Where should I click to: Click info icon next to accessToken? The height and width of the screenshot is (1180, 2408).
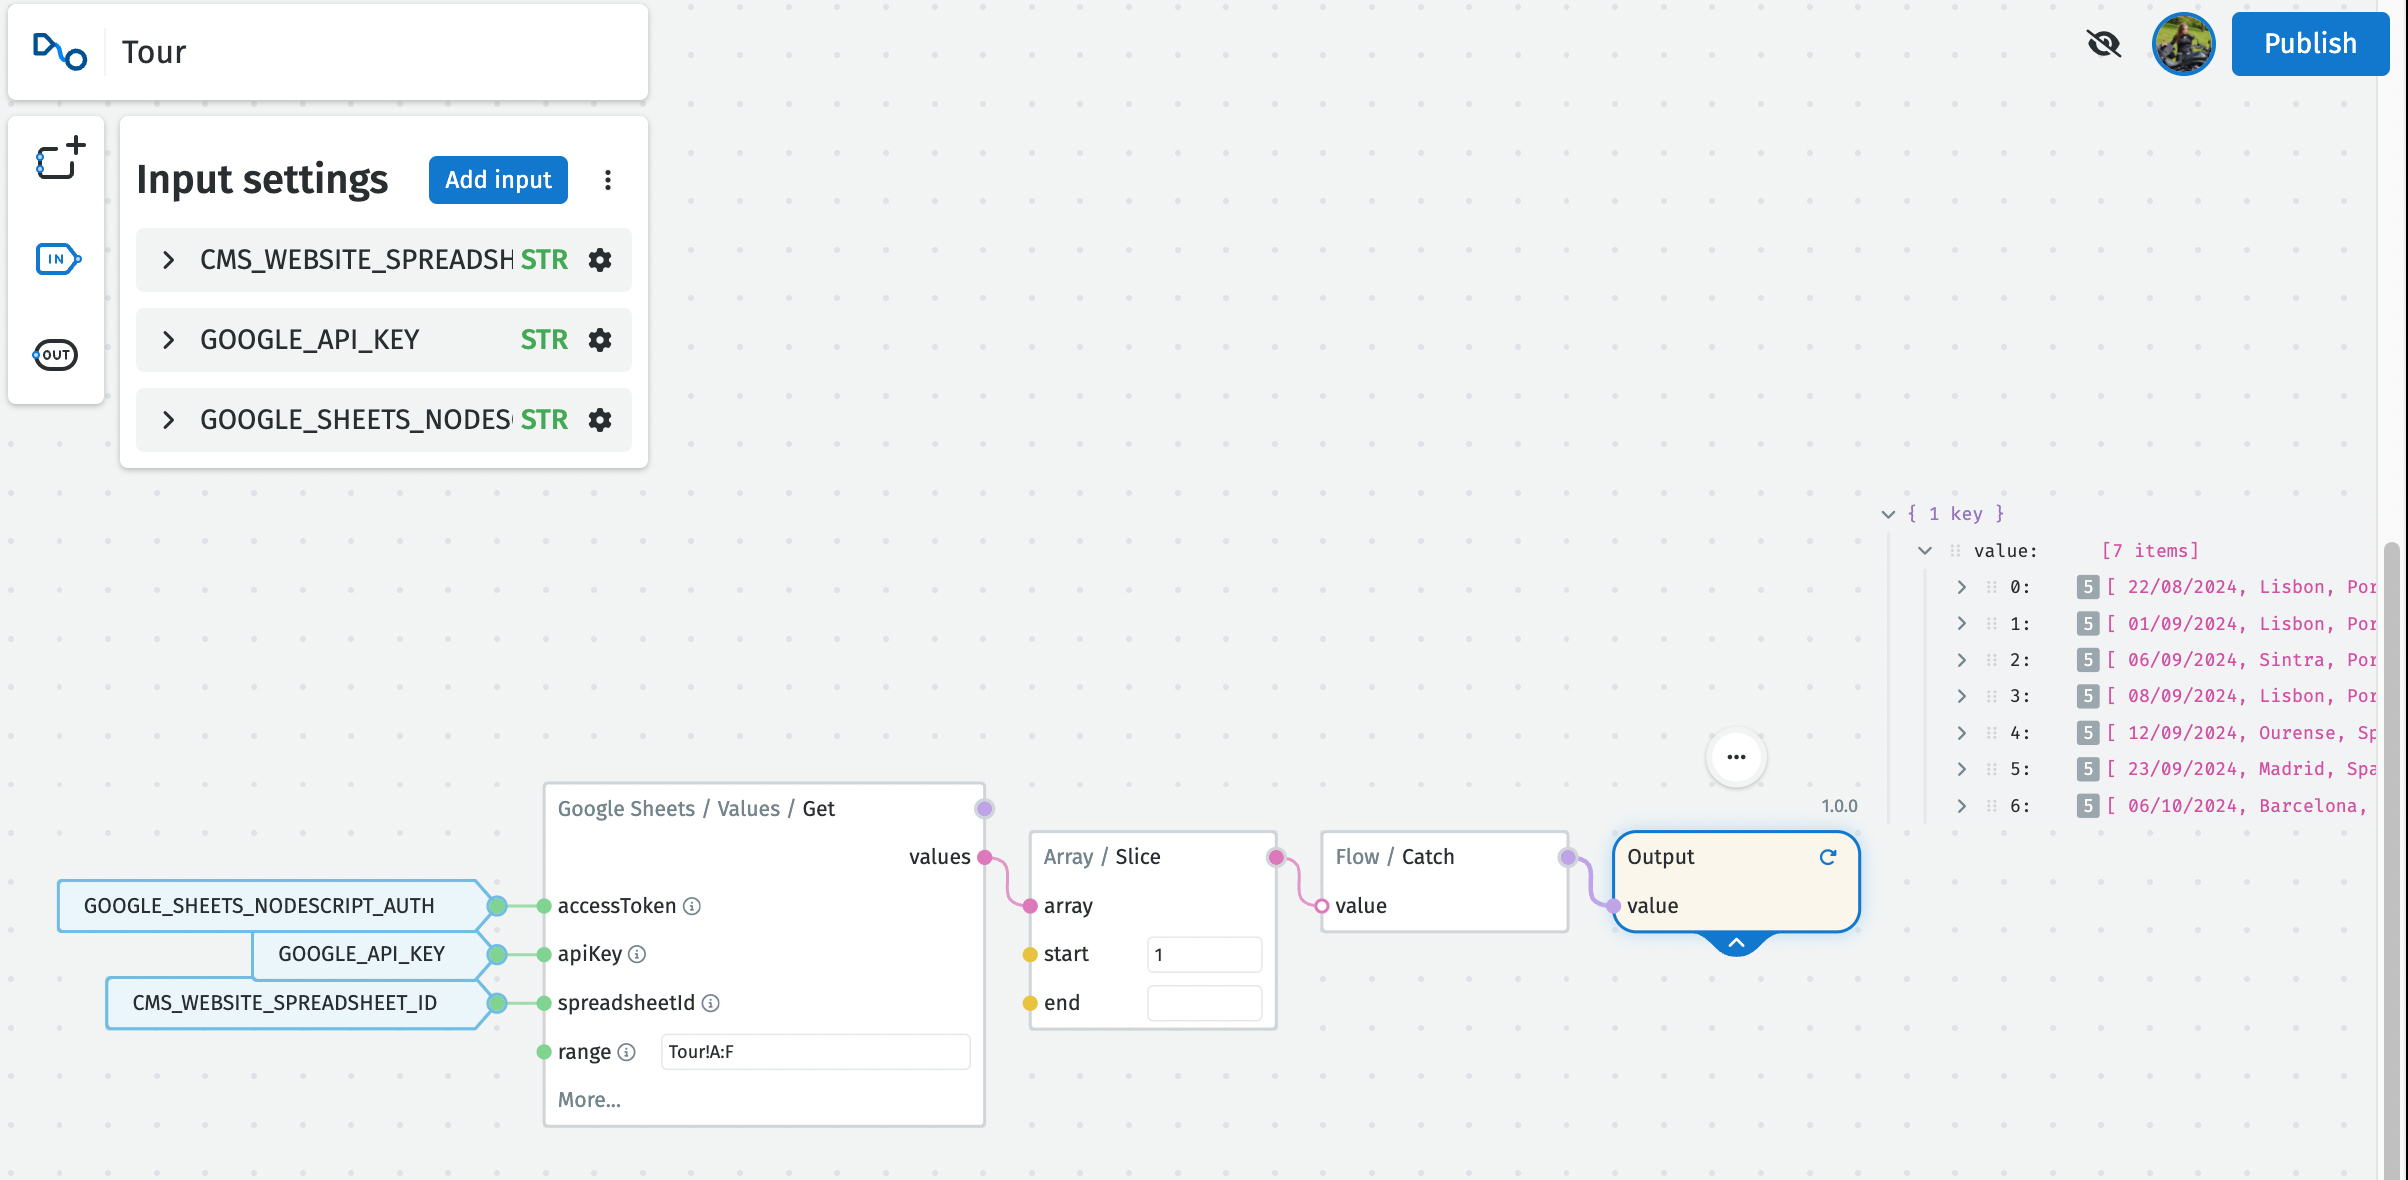pyautogui.click(x=692, y=906)
